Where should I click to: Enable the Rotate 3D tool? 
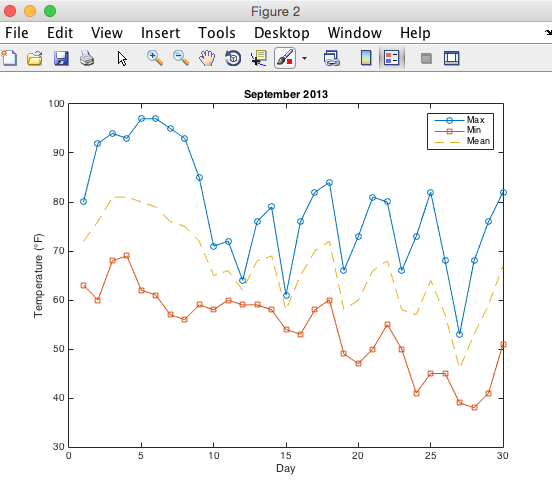click(x=233, y=58)
